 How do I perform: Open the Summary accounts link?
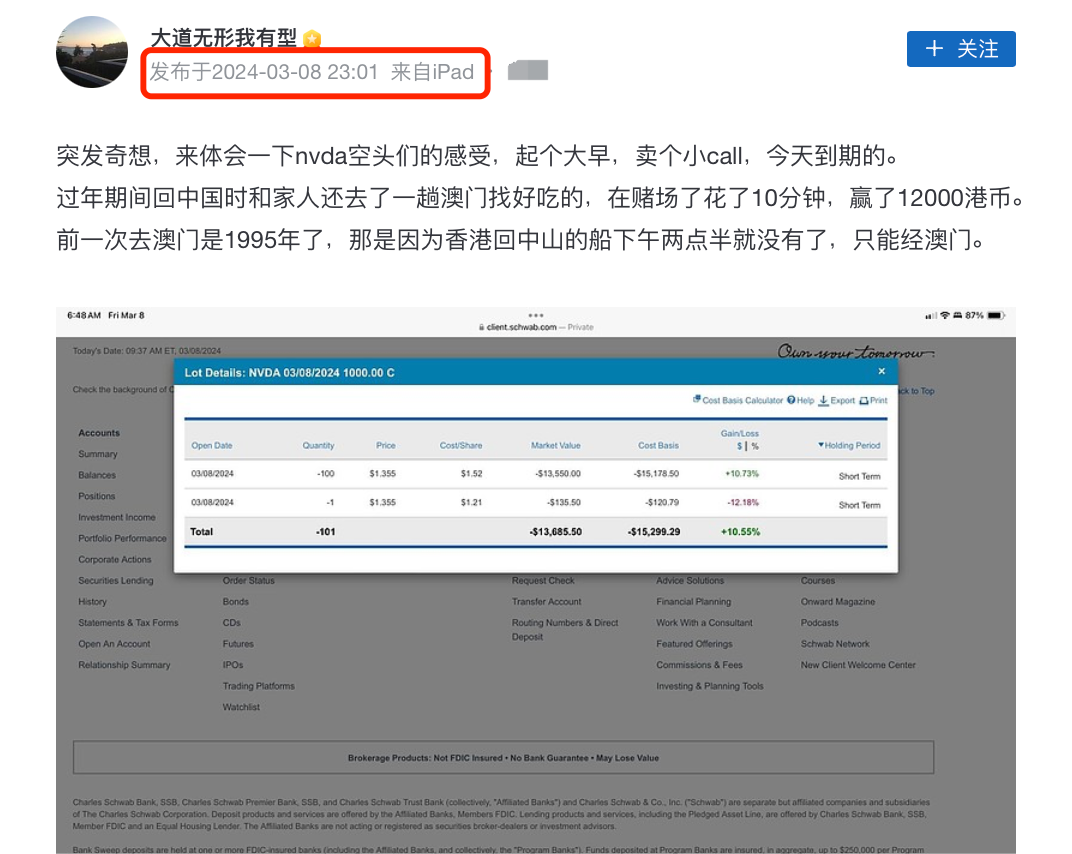click(98, 454)
